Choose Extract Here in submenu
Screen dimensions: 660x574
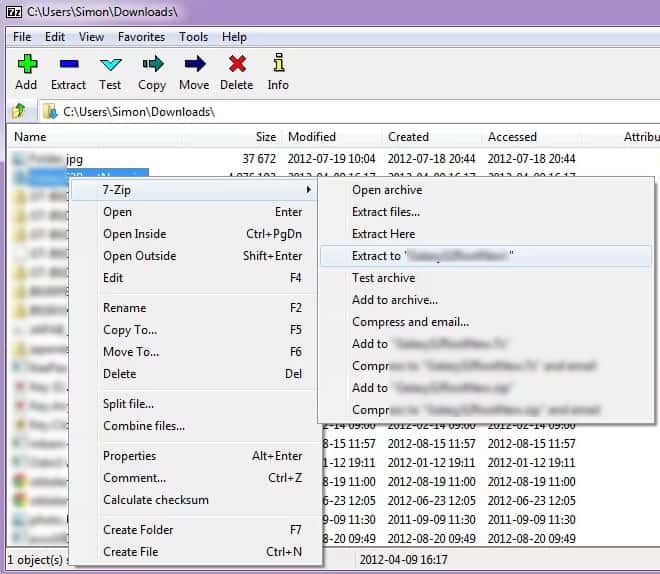click(x=486, y=234)
